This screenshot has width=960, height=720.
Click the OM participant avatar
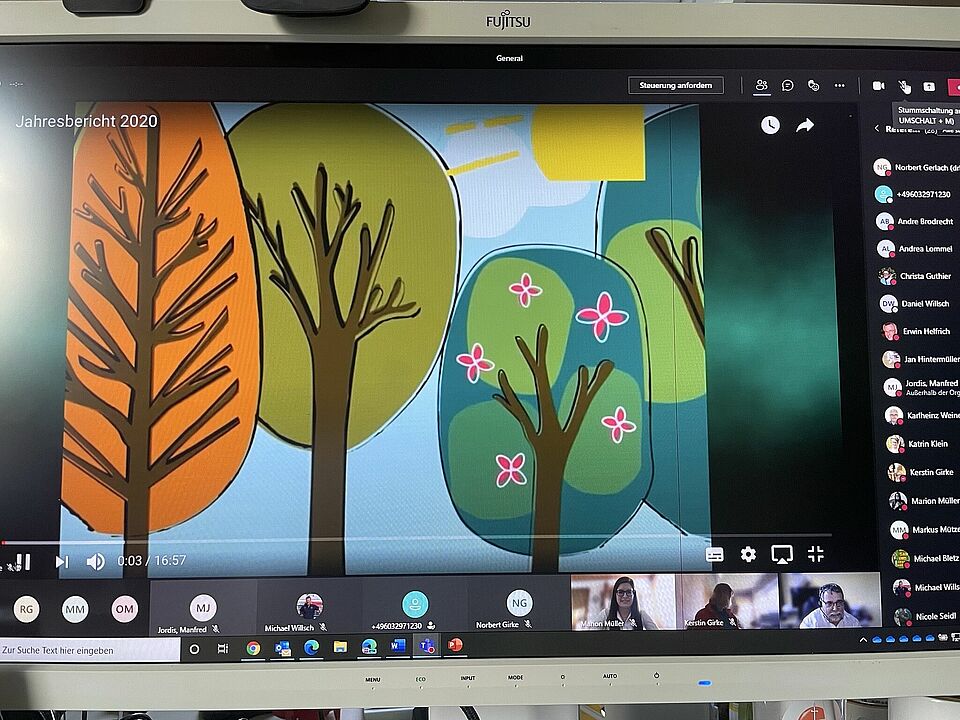pyautogui.click(x=124, y=609)
